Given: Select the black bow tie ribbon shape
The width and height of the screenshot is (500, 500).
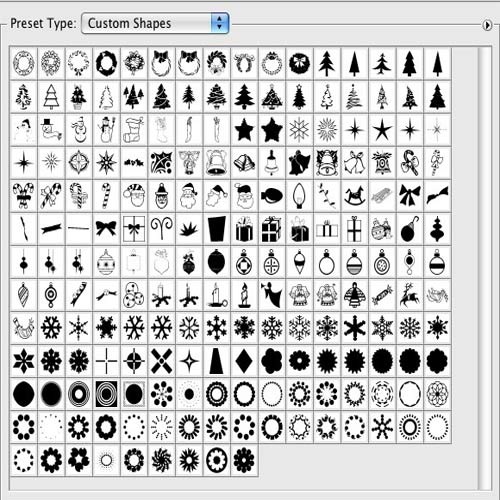Looking at the screenshot, I should coord(106,229).
